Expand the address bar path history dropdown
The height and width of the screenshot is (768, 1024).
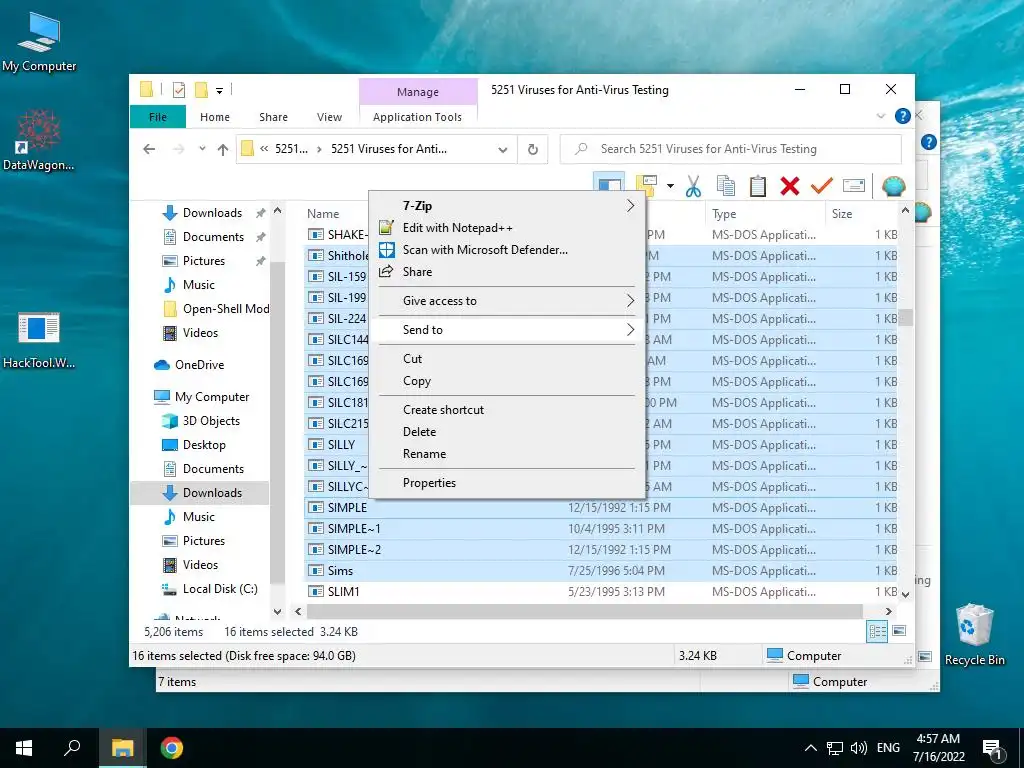pyautogui.click(x=503, y=150)
